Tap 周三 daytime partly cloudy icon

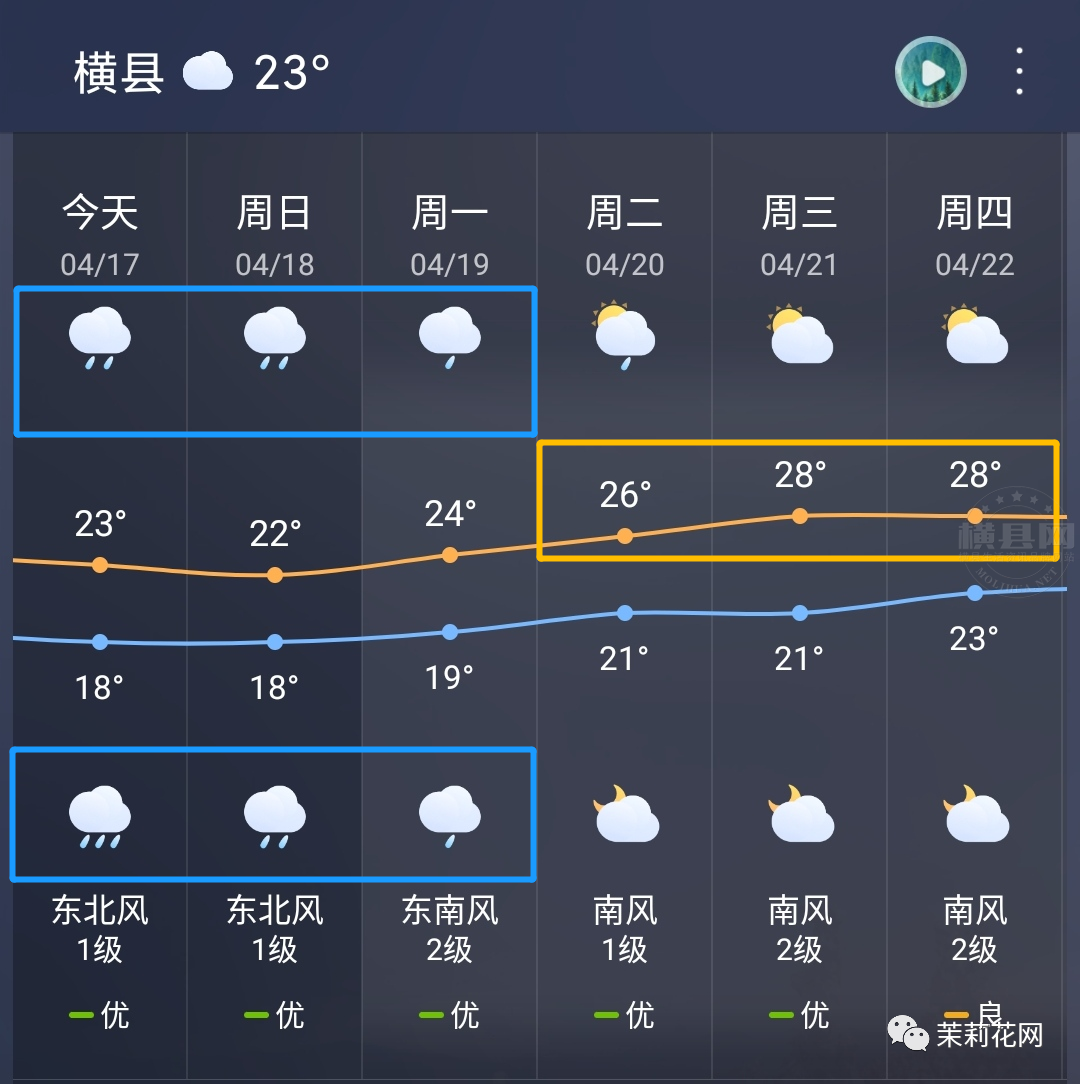[x=800, y=334]
